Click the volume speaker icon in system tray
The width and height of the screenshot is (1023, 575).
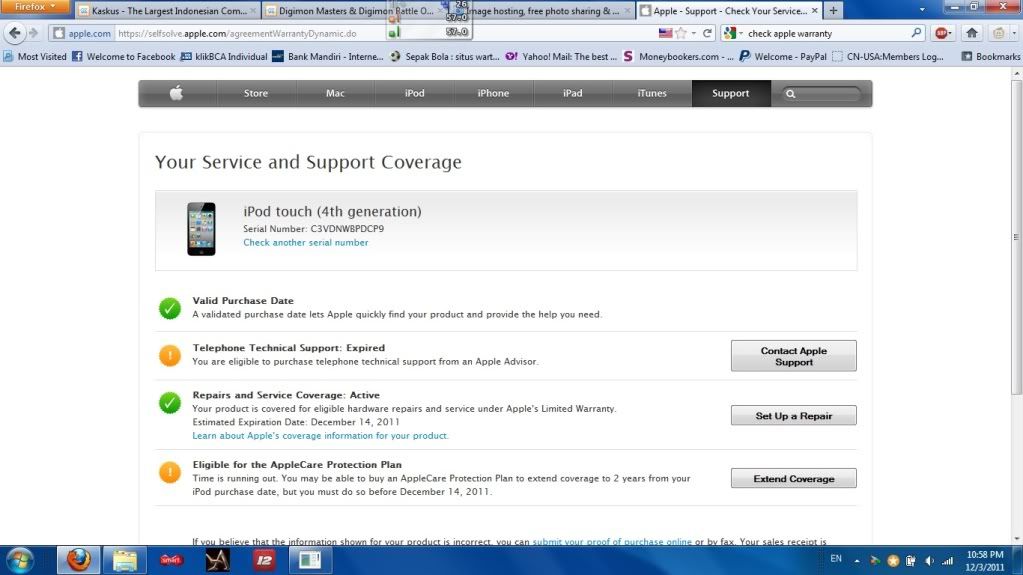[929, 561]
